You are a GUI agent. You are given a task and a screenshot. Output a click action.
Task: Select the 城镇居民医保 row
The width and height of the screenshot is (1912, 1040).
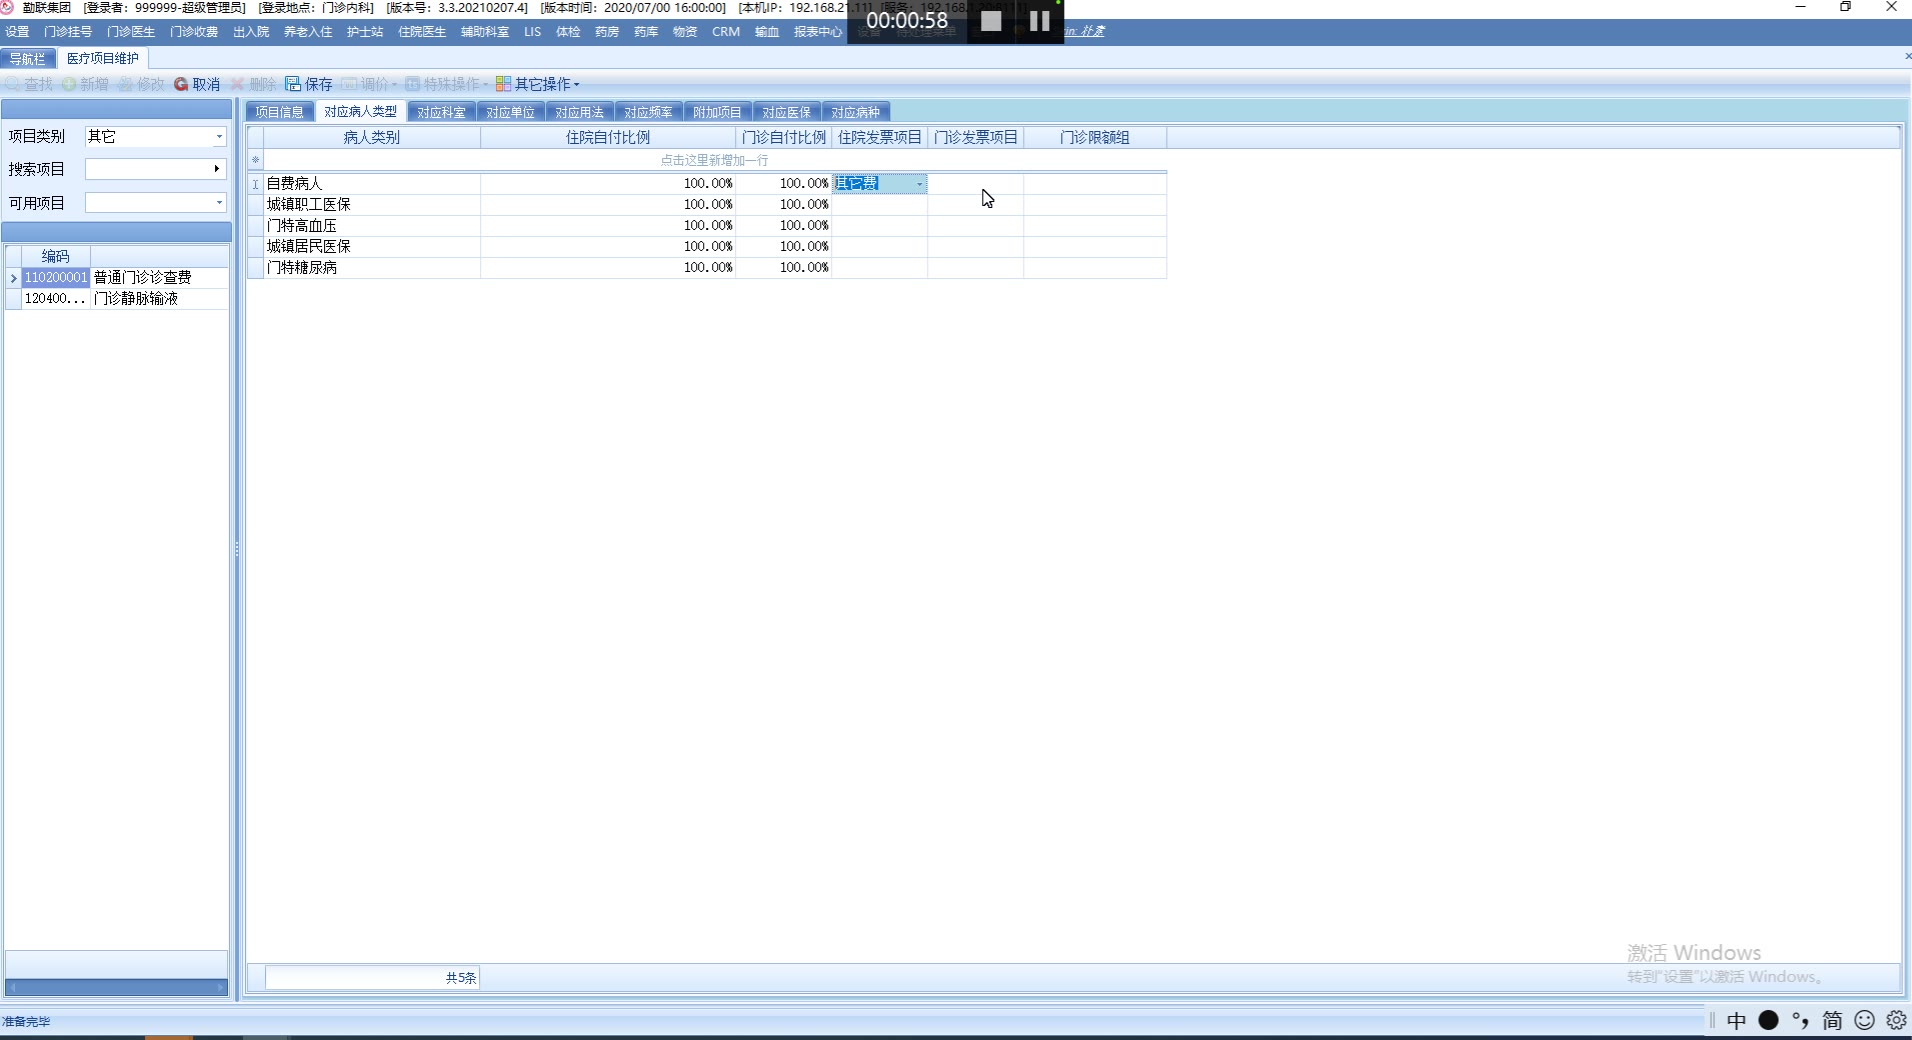point(706,247)
